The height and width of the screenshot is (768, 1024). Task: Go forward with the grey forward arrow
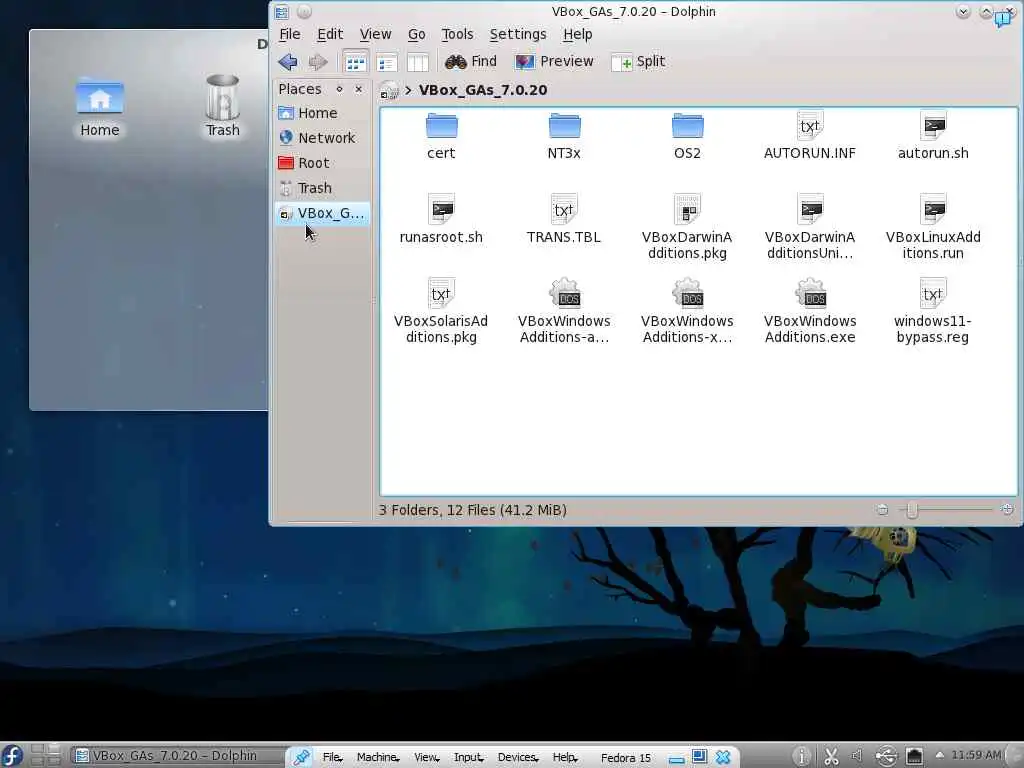pyautogui.click(x=318, y=62)
